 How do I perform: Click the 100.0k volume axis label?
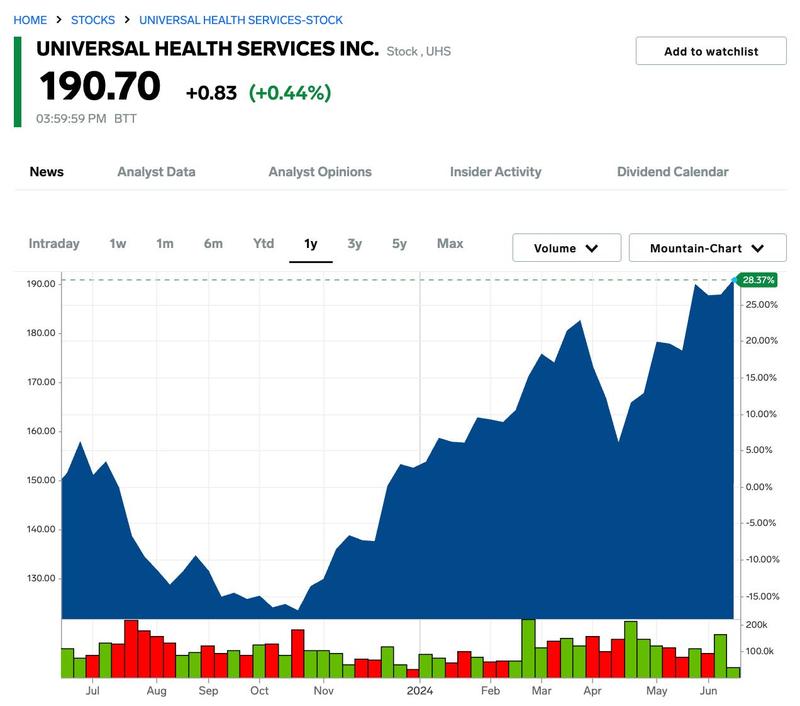(760, 651)
